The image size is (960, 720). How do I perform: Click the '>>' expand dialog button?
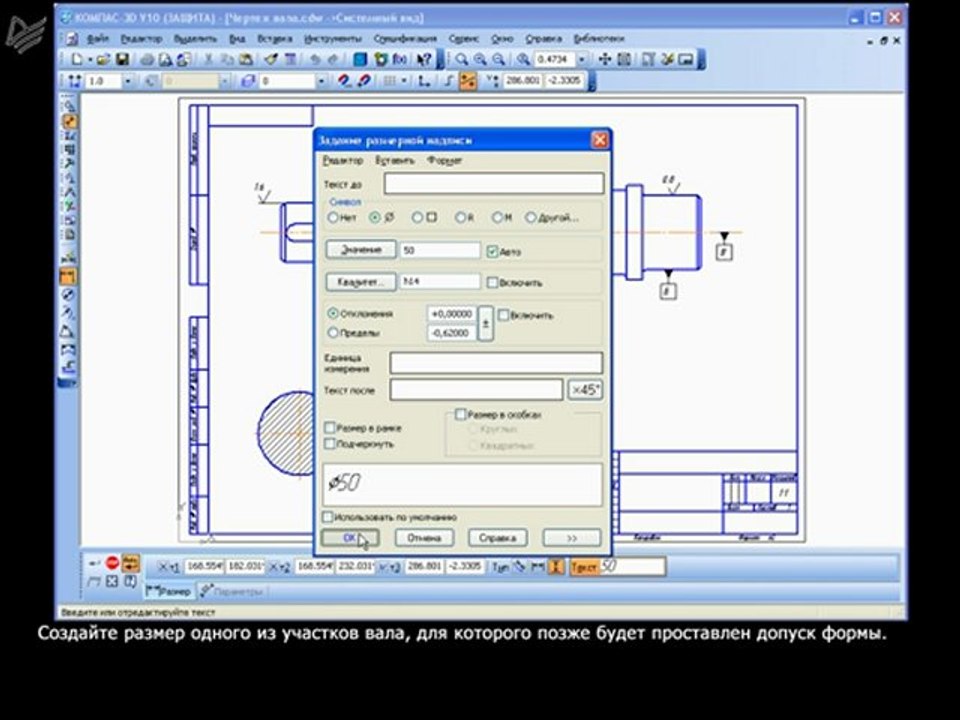(x=571, y=538)
